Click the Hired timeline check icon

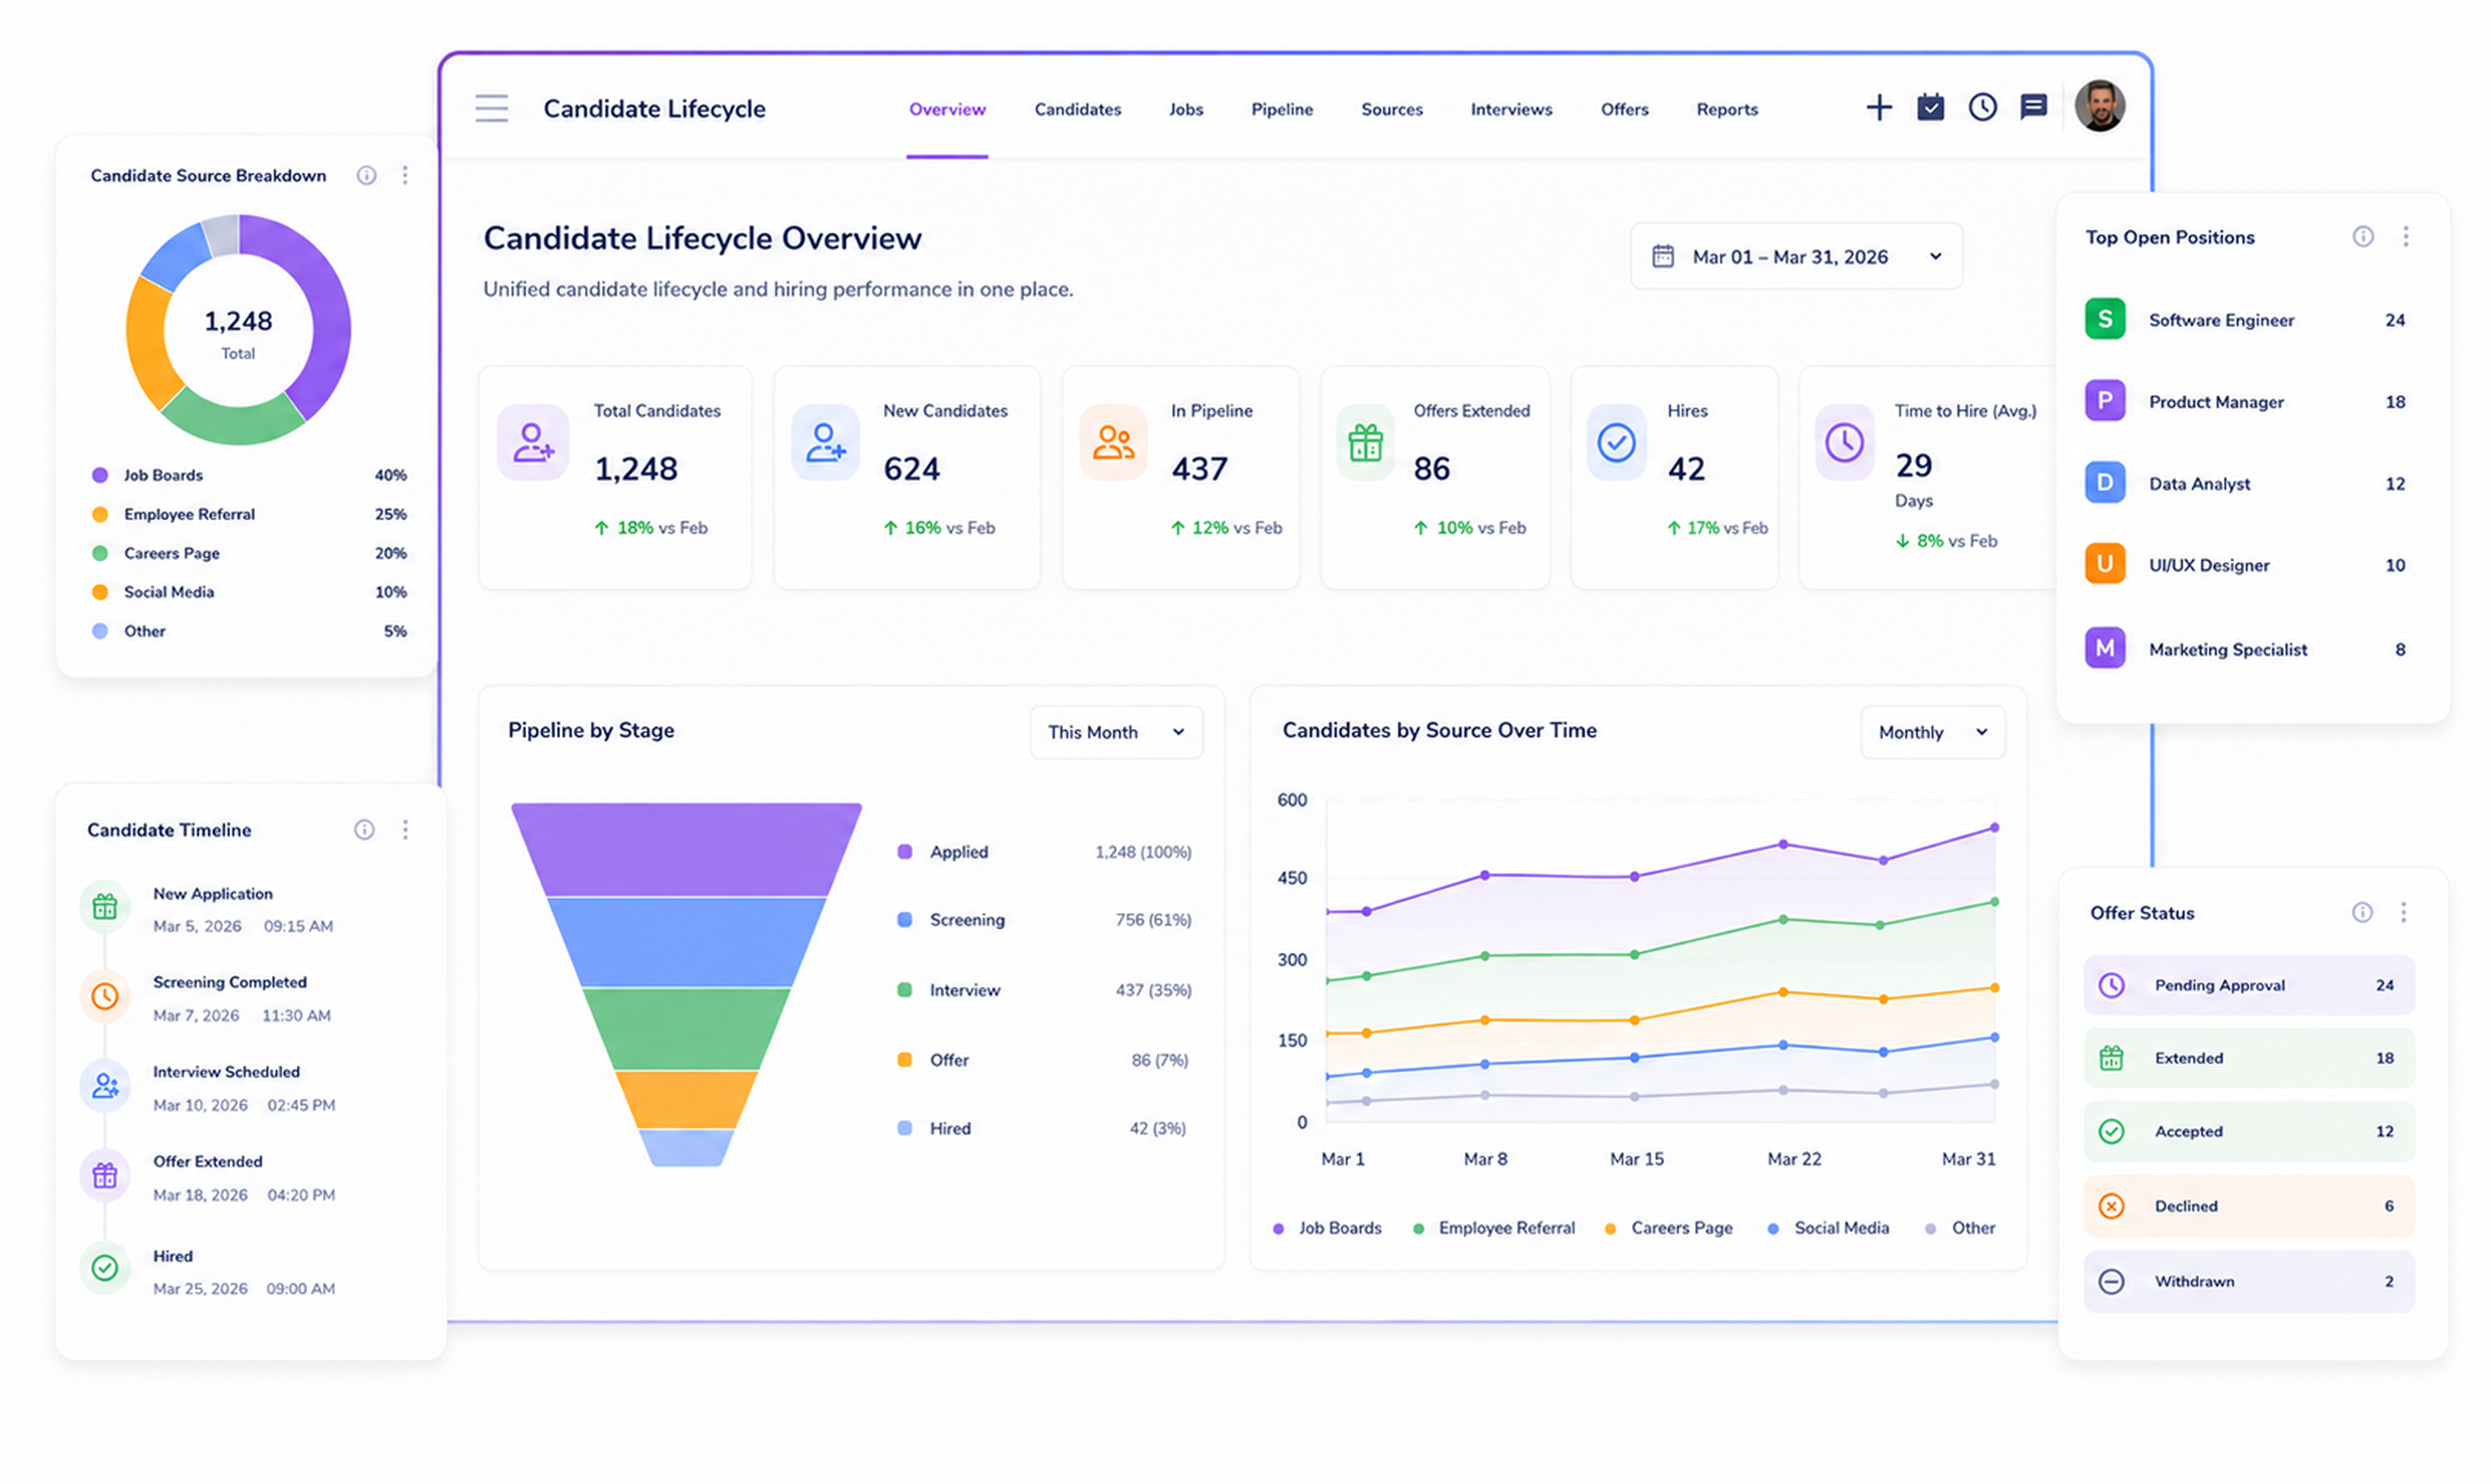tap(105, 1269)
